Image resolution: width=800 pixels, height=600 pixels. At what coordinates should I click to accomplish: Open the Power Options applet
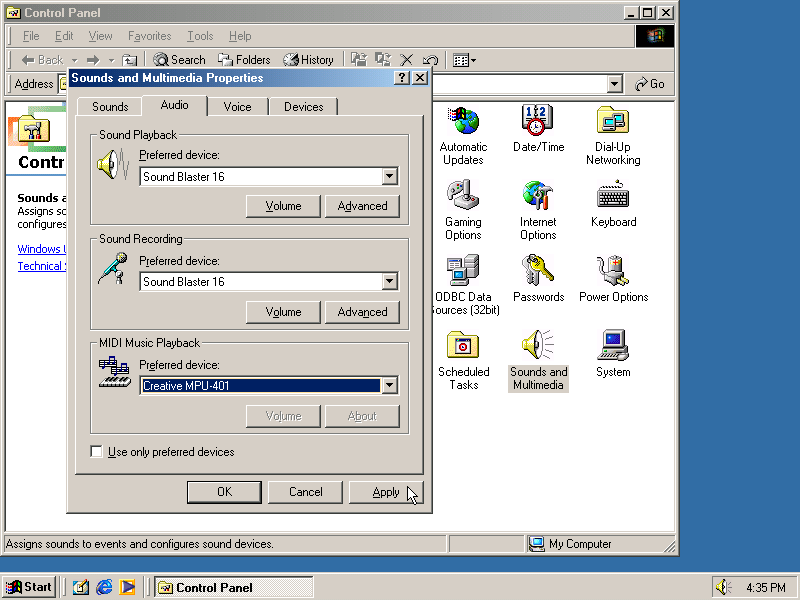coord(612,272)
